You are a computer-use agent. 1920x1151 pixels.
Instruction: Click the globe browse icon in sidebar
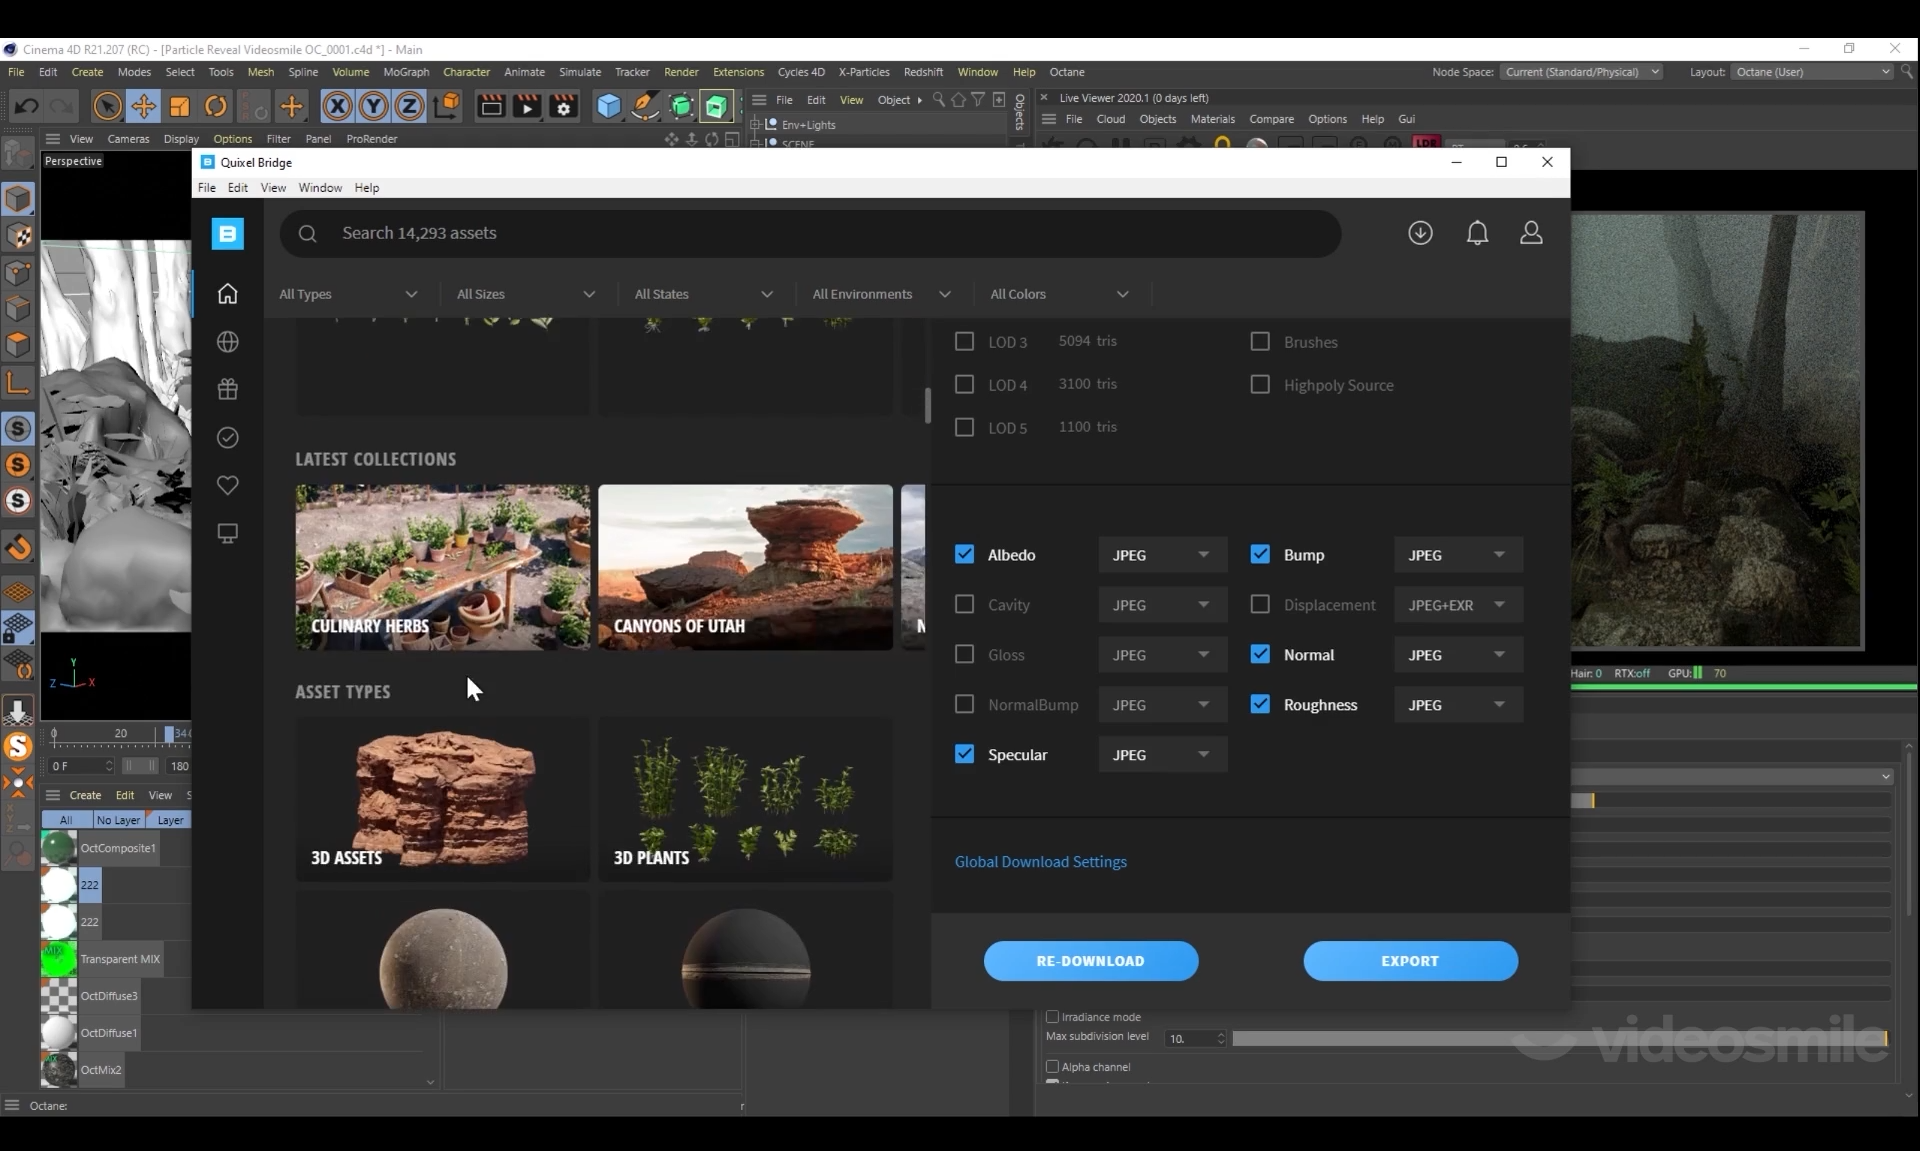[228, 342]
